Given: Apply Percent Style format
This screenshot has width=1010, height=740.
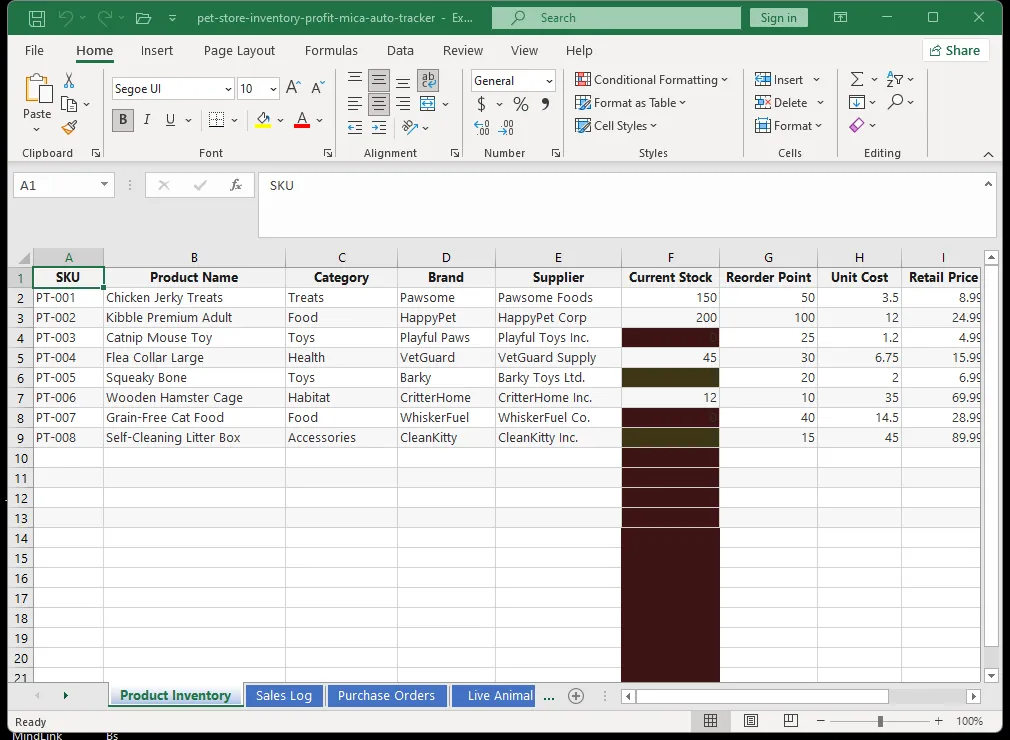Looking at the screenshot, I should pos(520,104).
